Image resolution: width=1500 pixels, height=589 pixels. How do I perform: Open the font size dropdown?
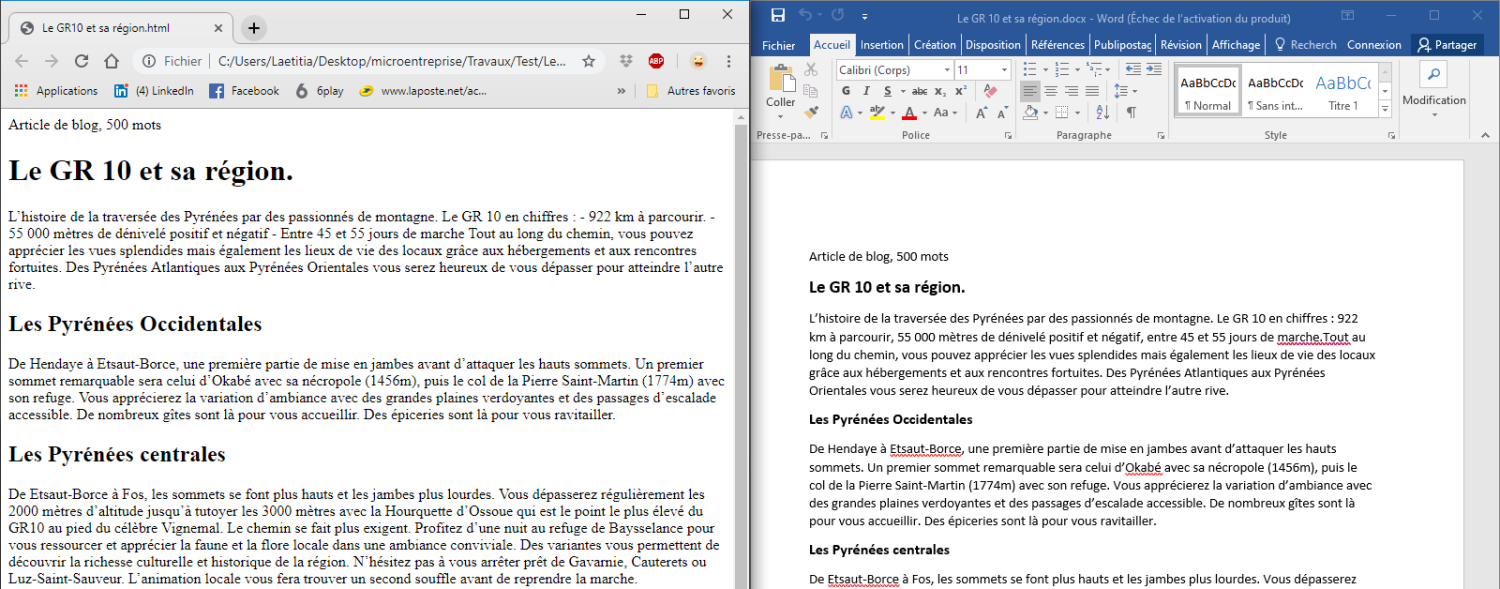tap(1004, 70)
